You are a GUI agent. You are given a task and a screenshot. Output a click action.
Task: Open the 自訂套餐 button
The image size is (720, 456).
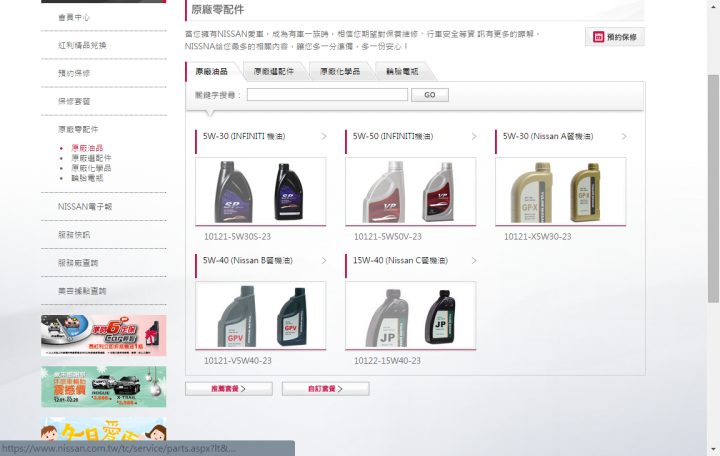326,388
